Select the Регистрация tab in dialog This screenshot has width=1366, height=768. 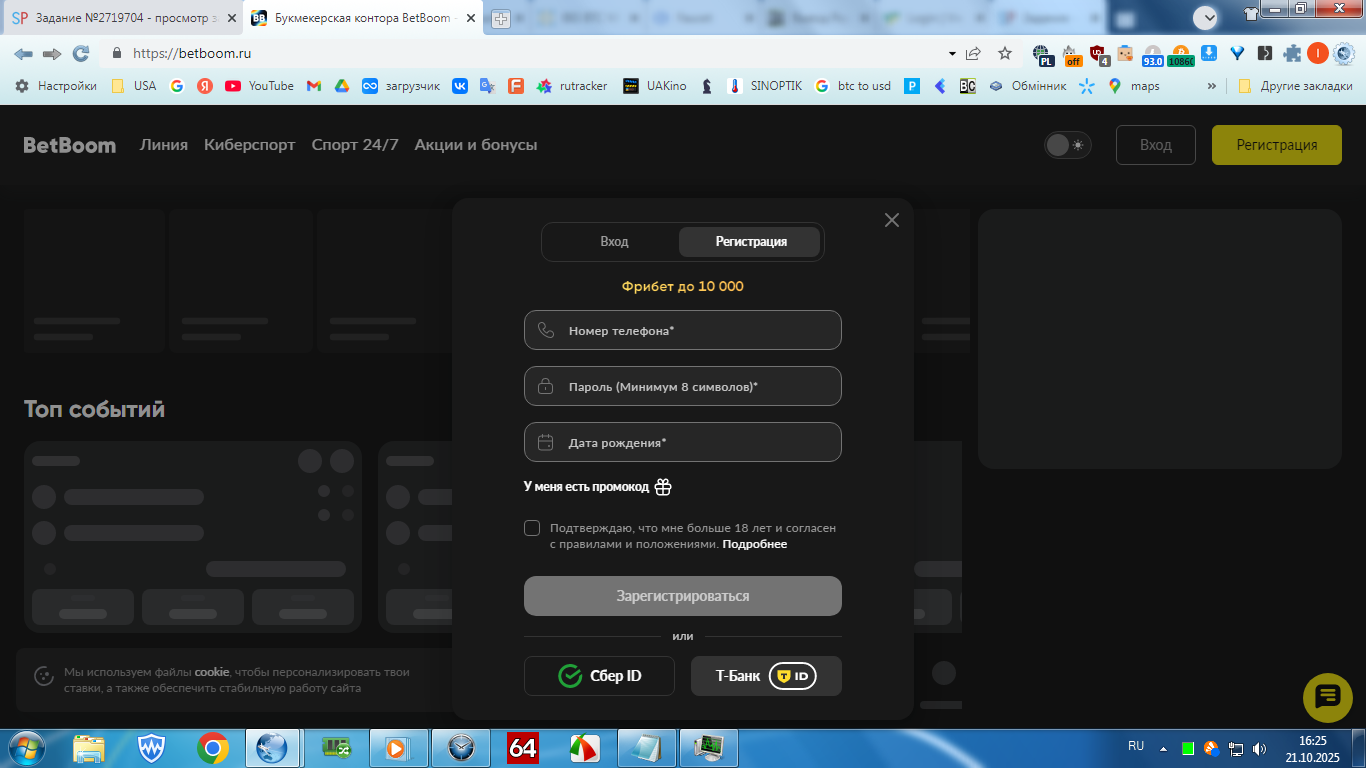tap(750, 242)
